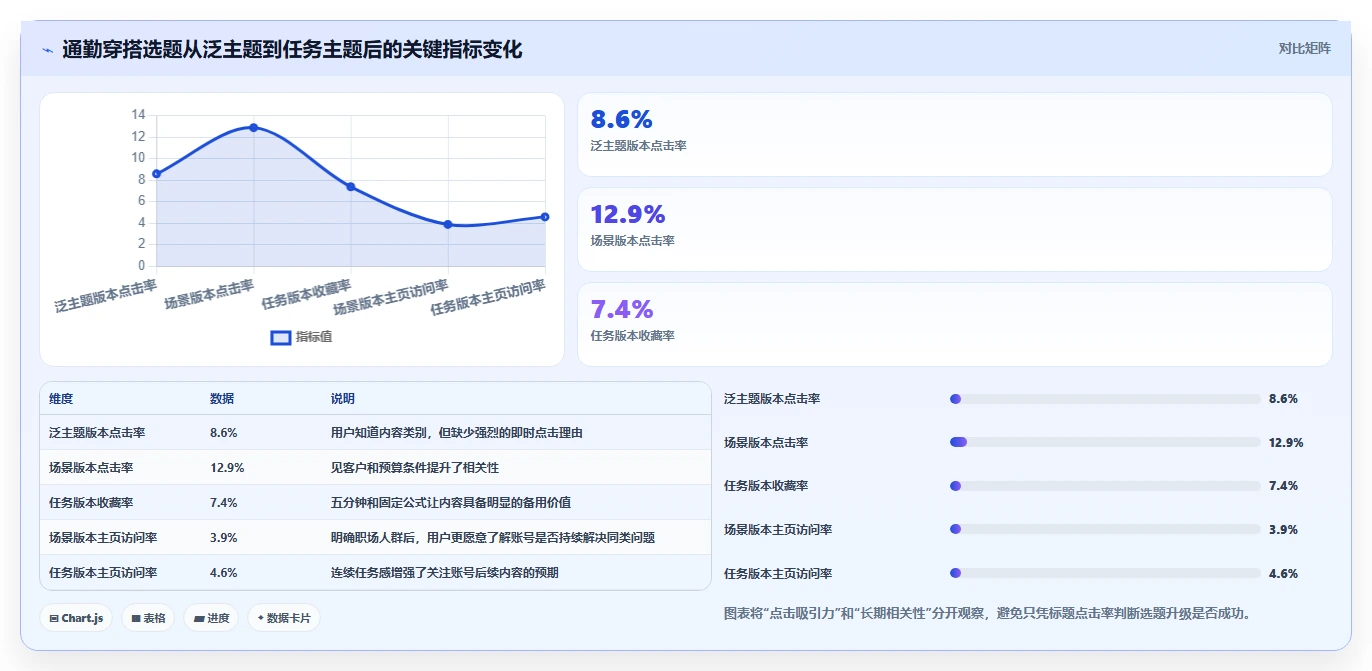The height and width of the screenshot is (671, 1372).
Task: Click the 3.9% value beside progress bar
Action: (1283, 529)
